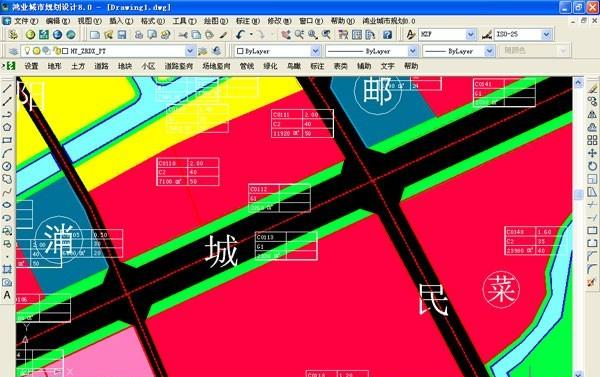The image size is (600, 377).
Task: Open the 绿化 planning menu
Action: (x=270, y=66)
